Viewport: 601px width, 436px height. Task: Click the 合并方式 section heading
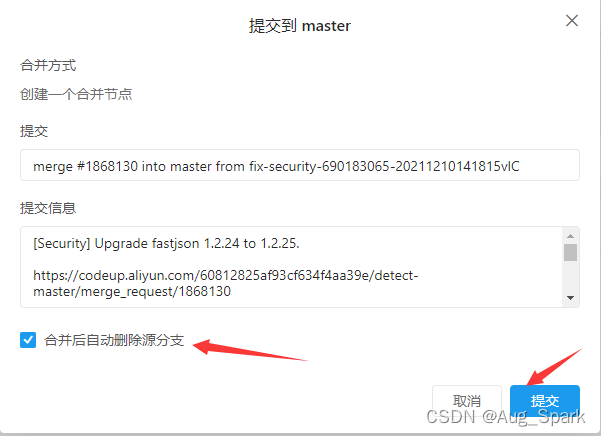point(48,65)
